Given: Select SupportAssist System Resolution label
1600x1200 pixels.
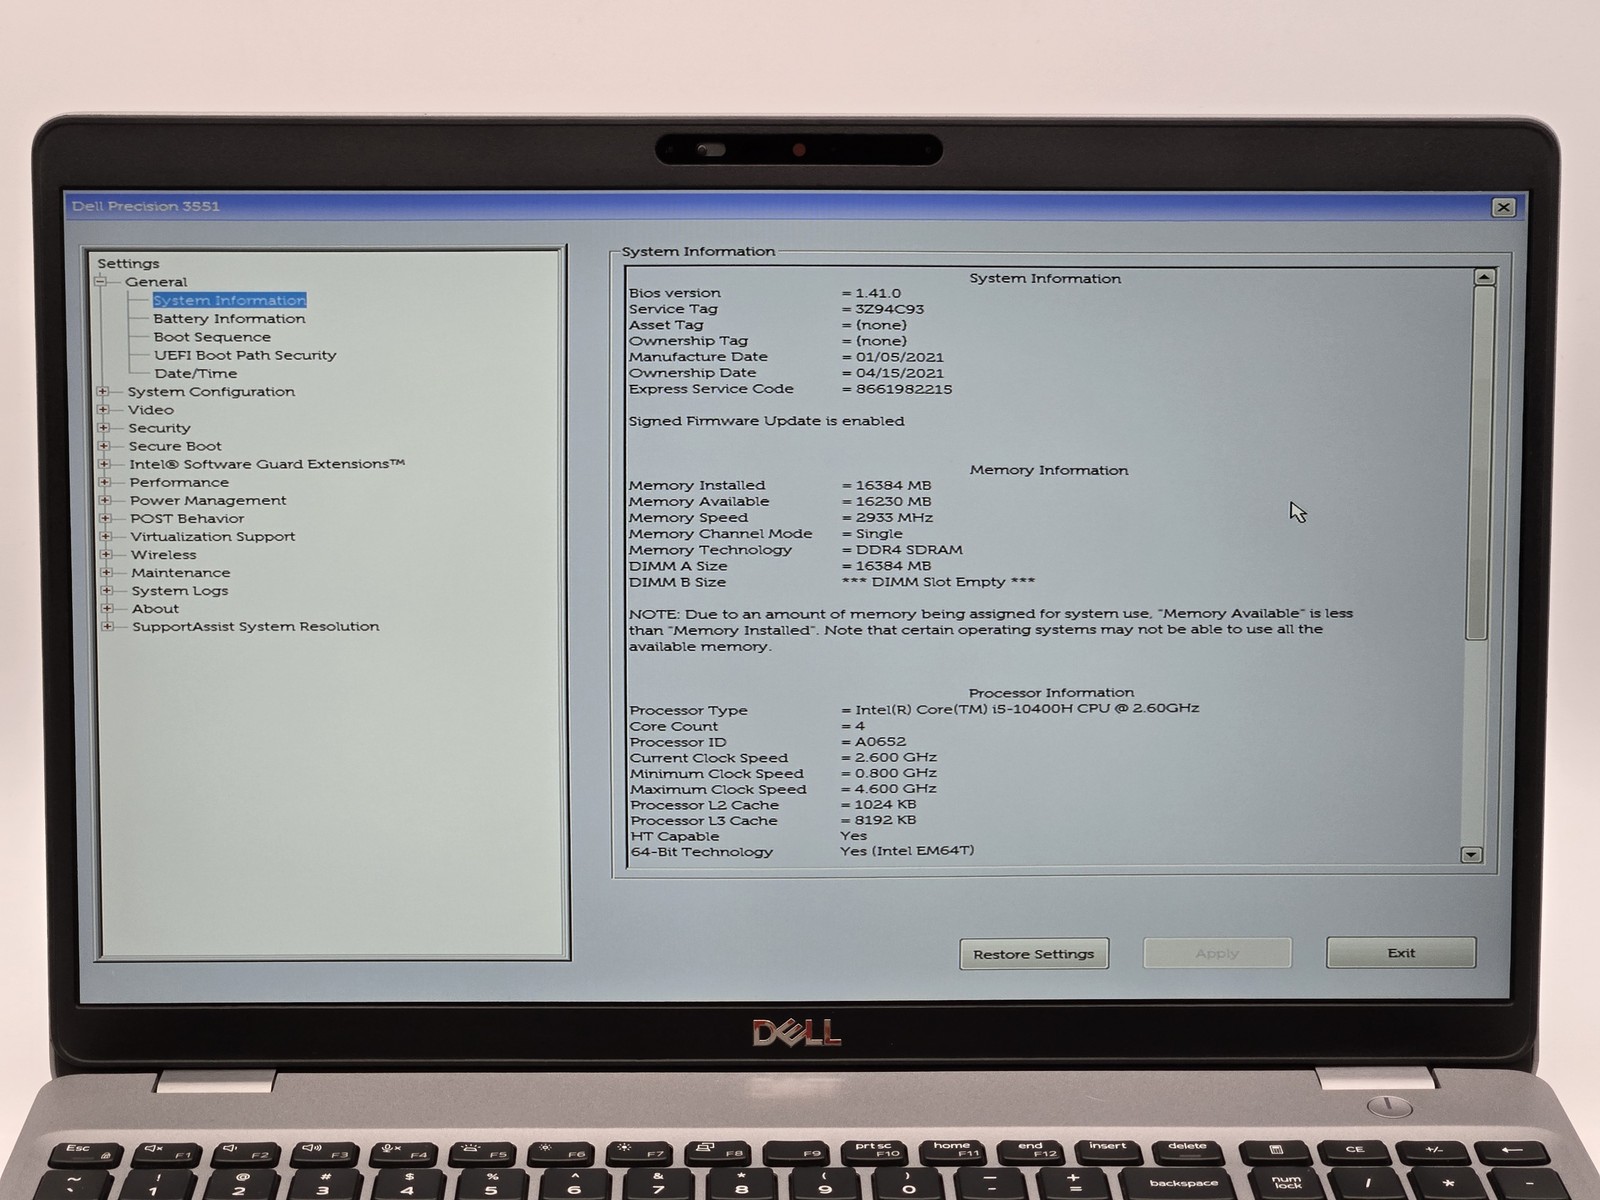Looking at the screenshot, I should (x=256, y=626).
